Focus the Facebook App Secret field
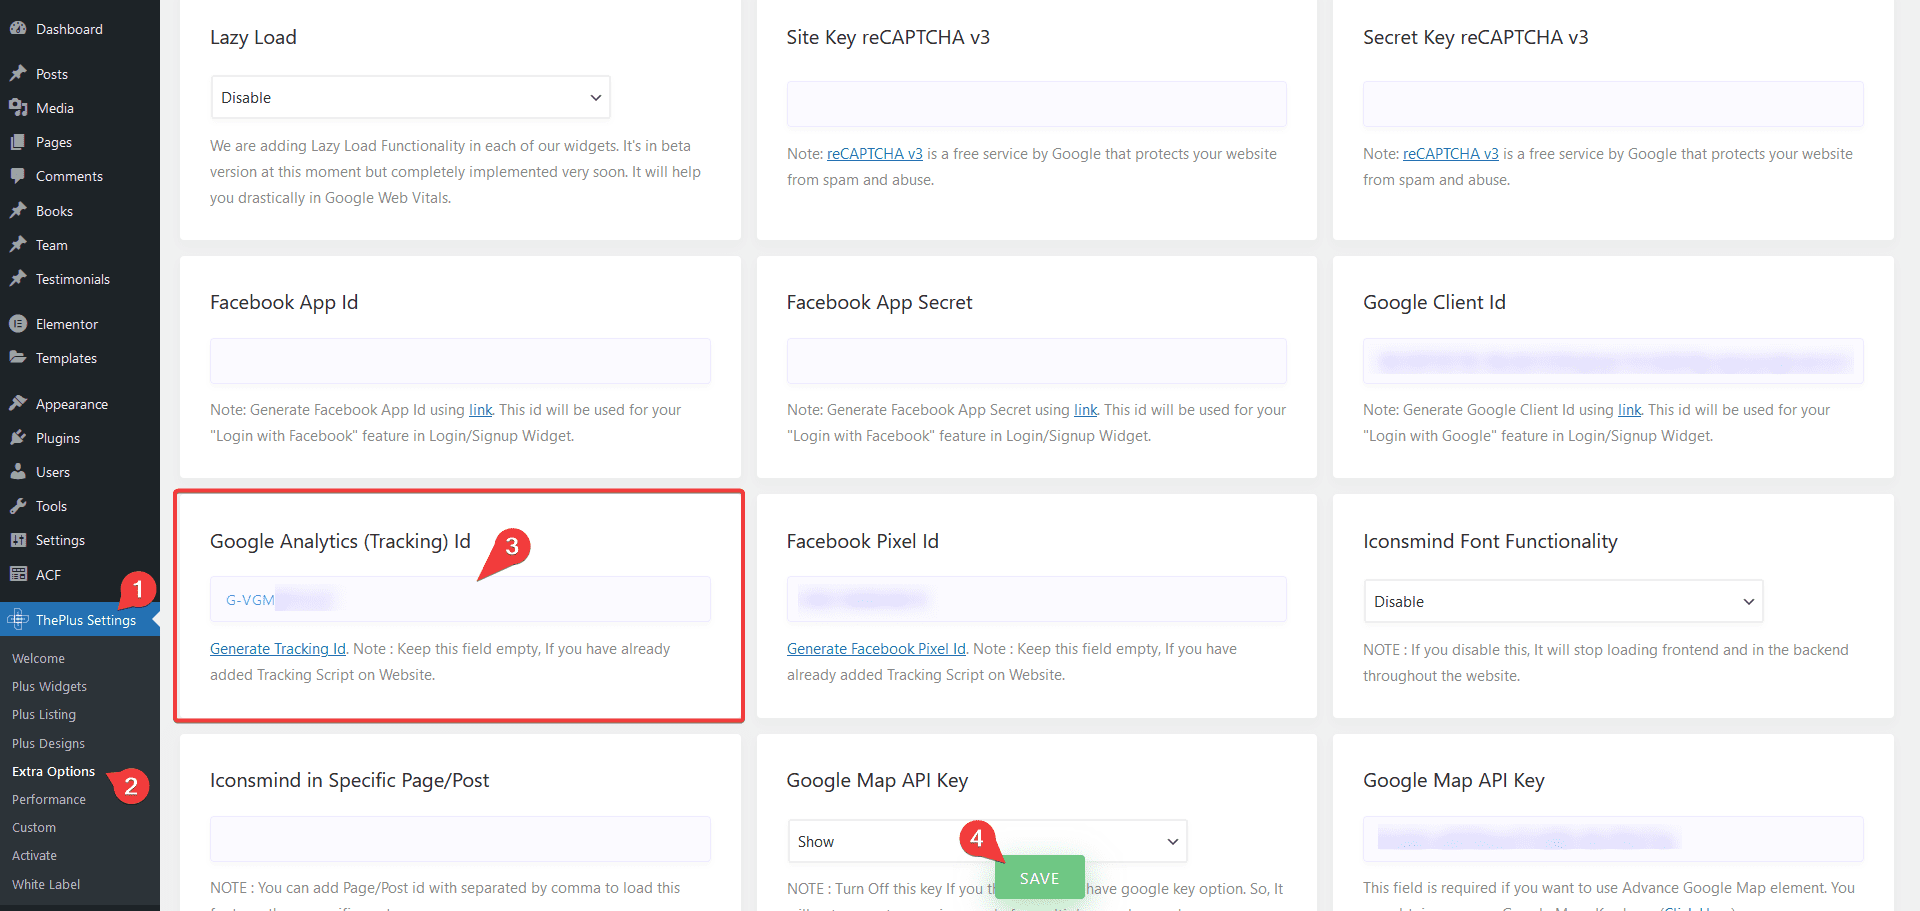The image size is (1920, 911). 1036,361
